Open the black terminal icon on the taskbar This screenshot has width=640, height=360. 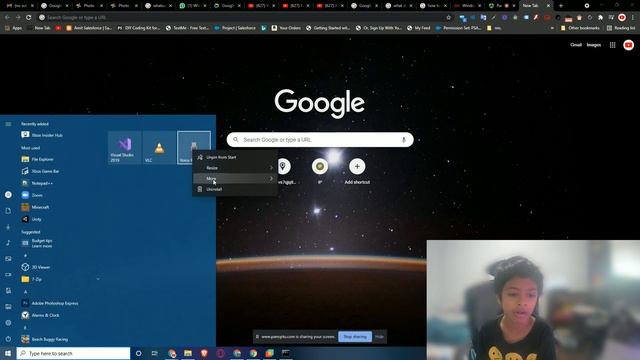[286, 353]
